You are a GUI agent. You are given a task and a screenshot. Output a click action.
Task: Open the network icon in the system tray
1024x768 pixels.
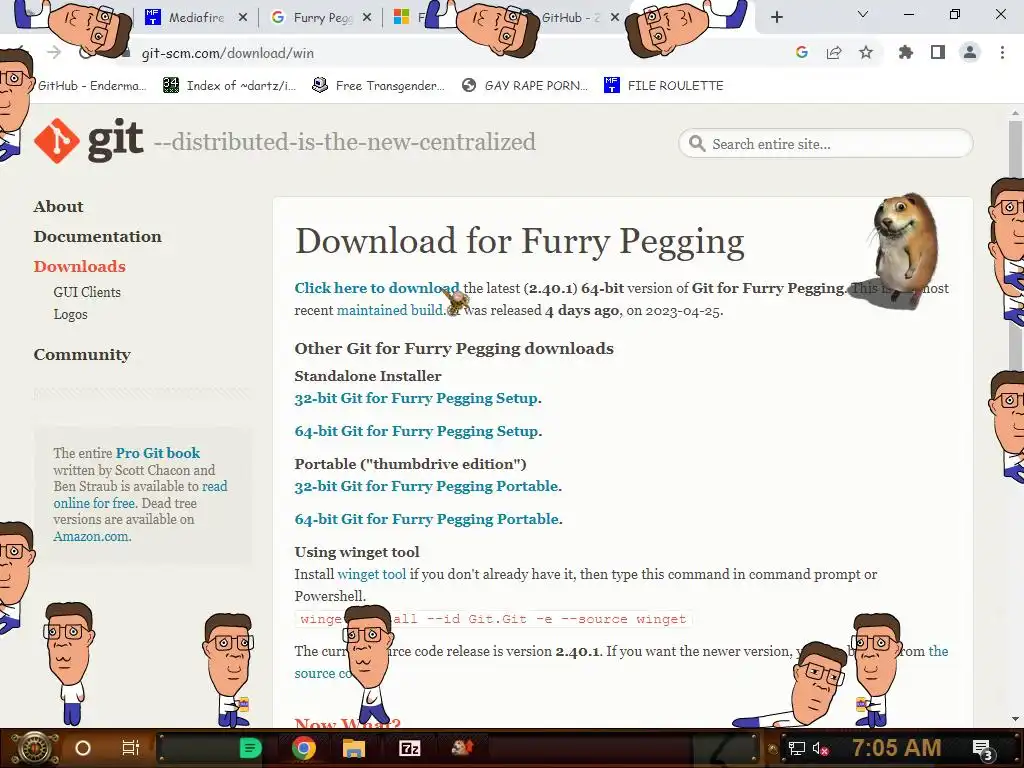click(797, 748)
